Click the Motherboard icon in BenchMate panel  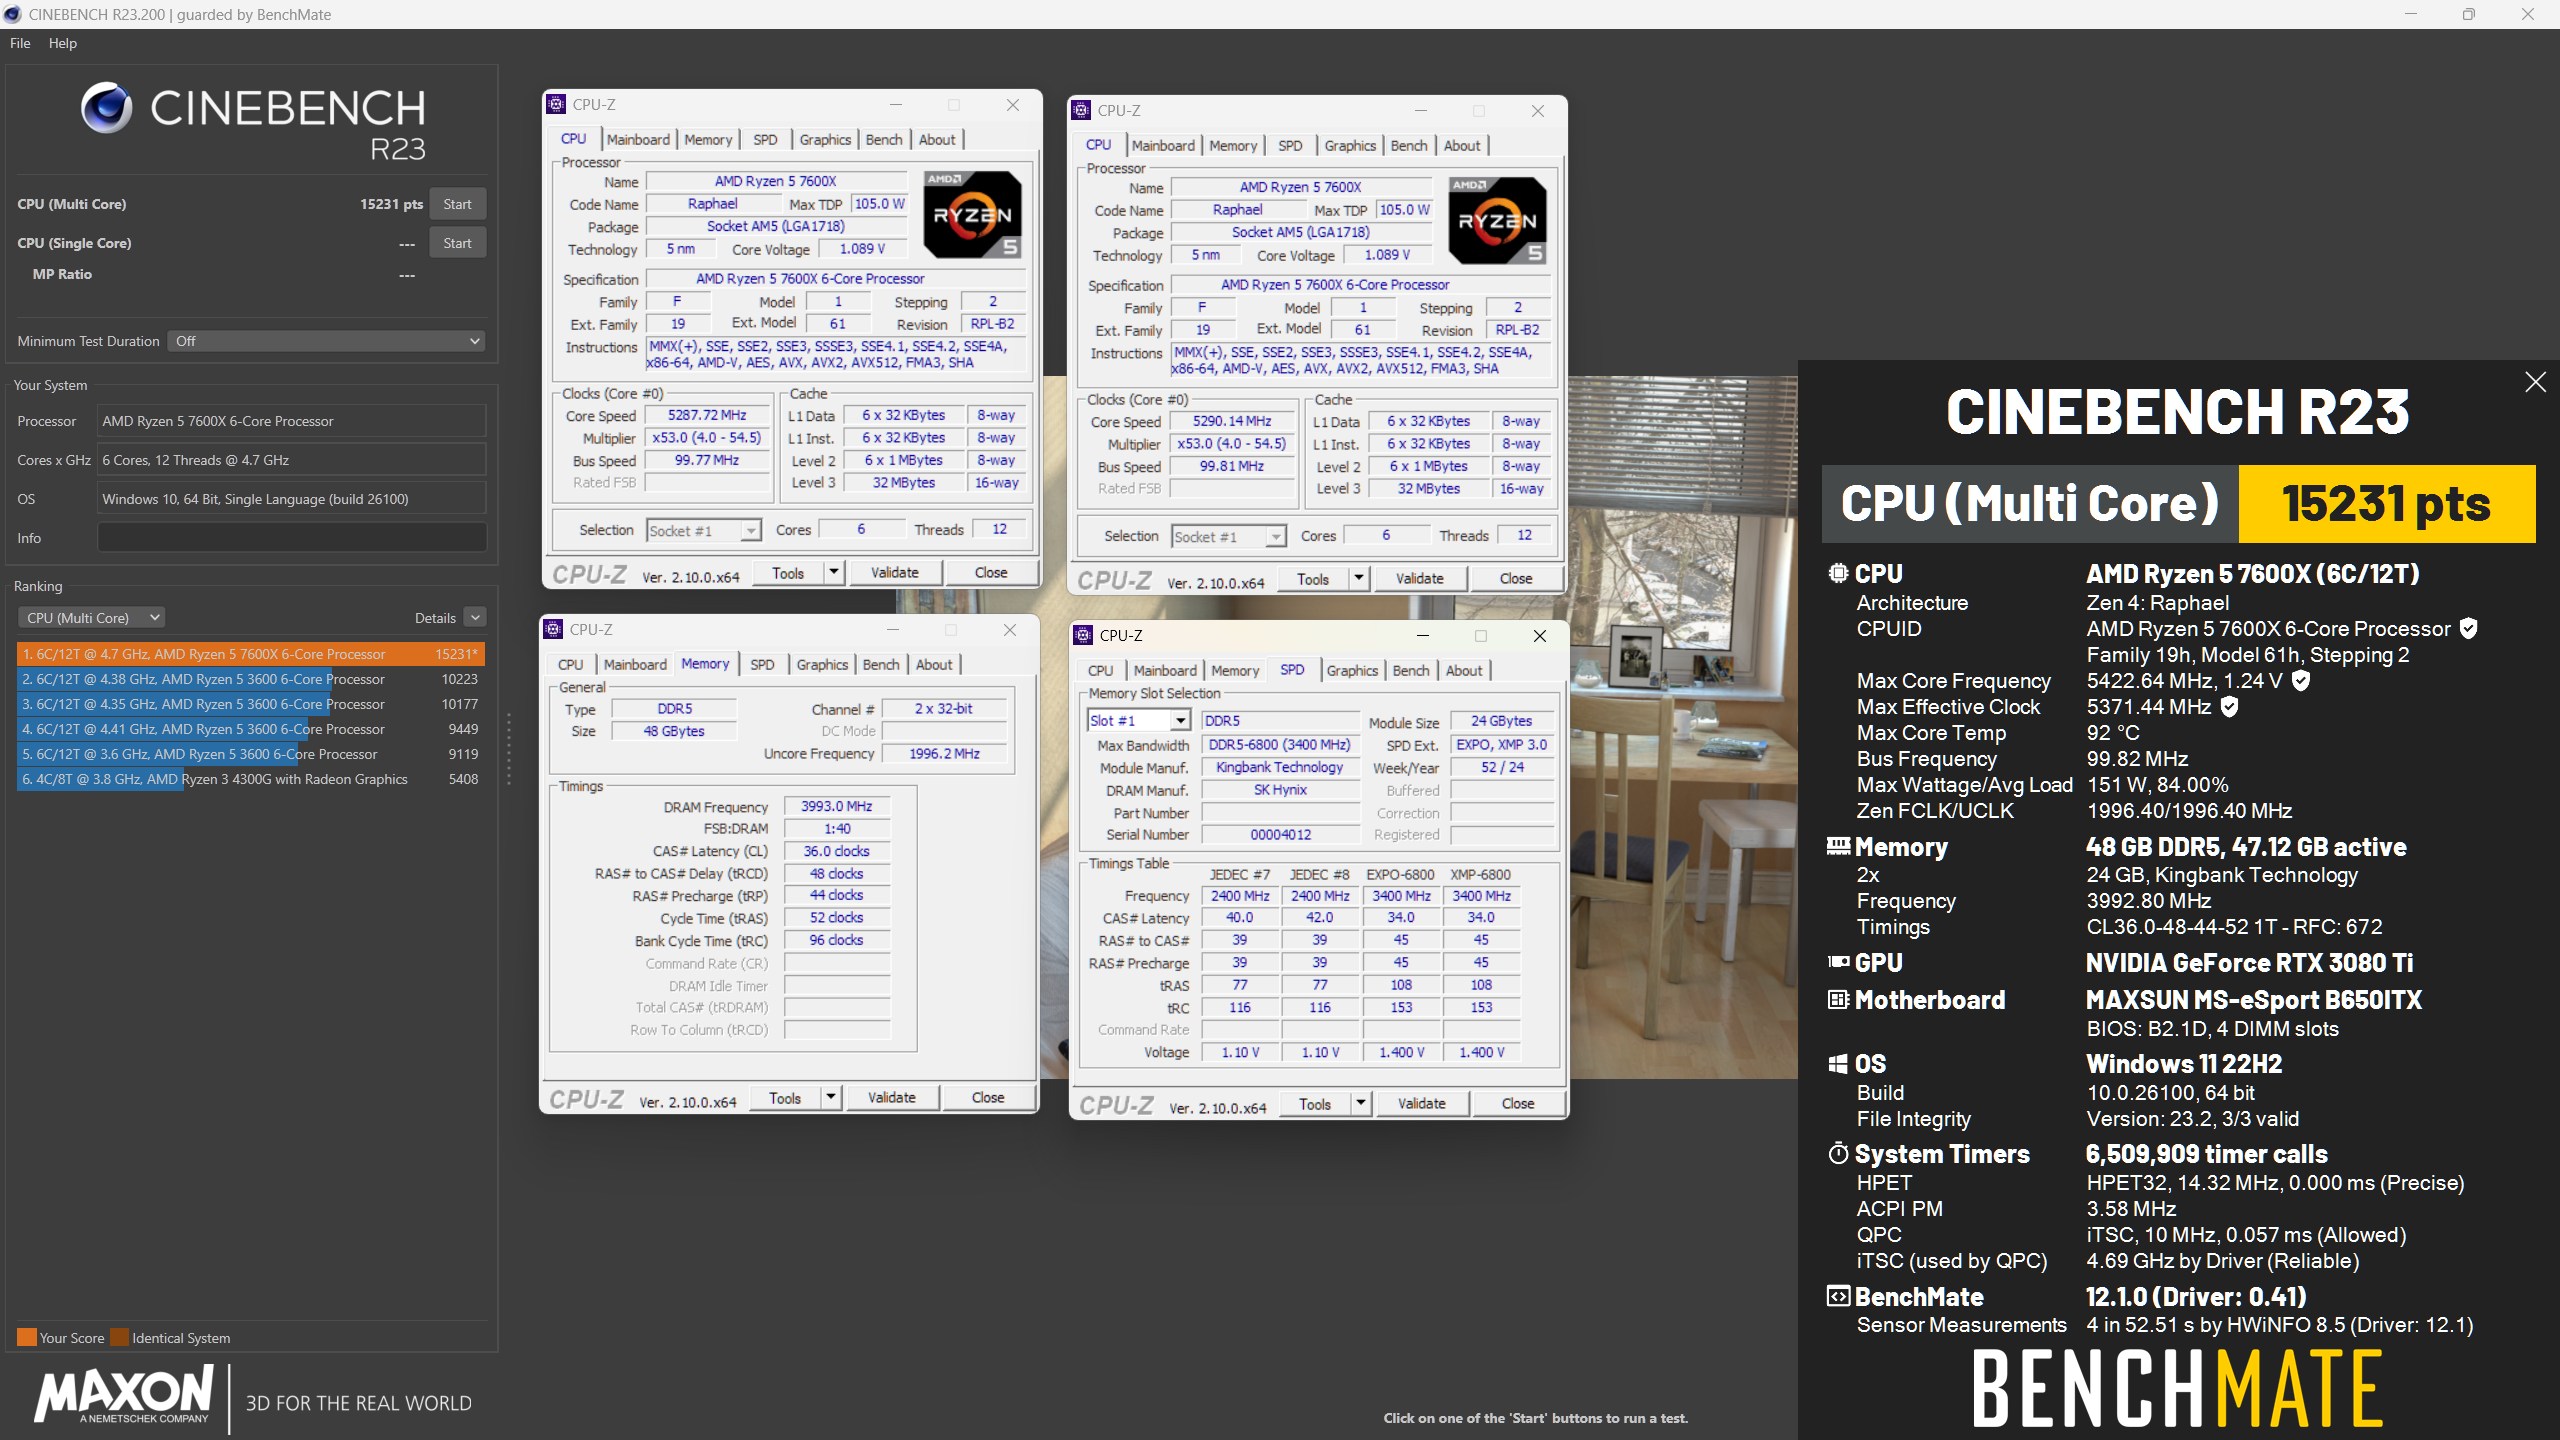coord(1838,999)
